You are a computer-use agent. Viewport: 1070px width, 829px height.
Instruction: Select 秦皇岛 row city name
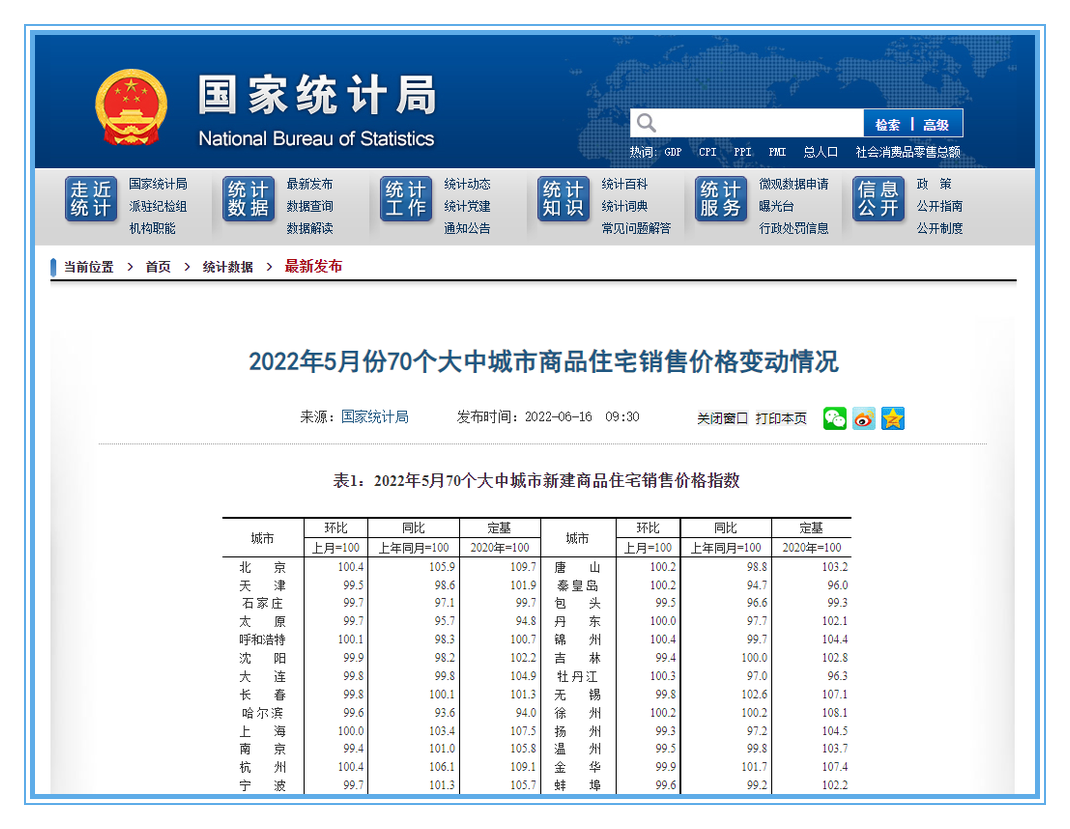coord(577,585)
